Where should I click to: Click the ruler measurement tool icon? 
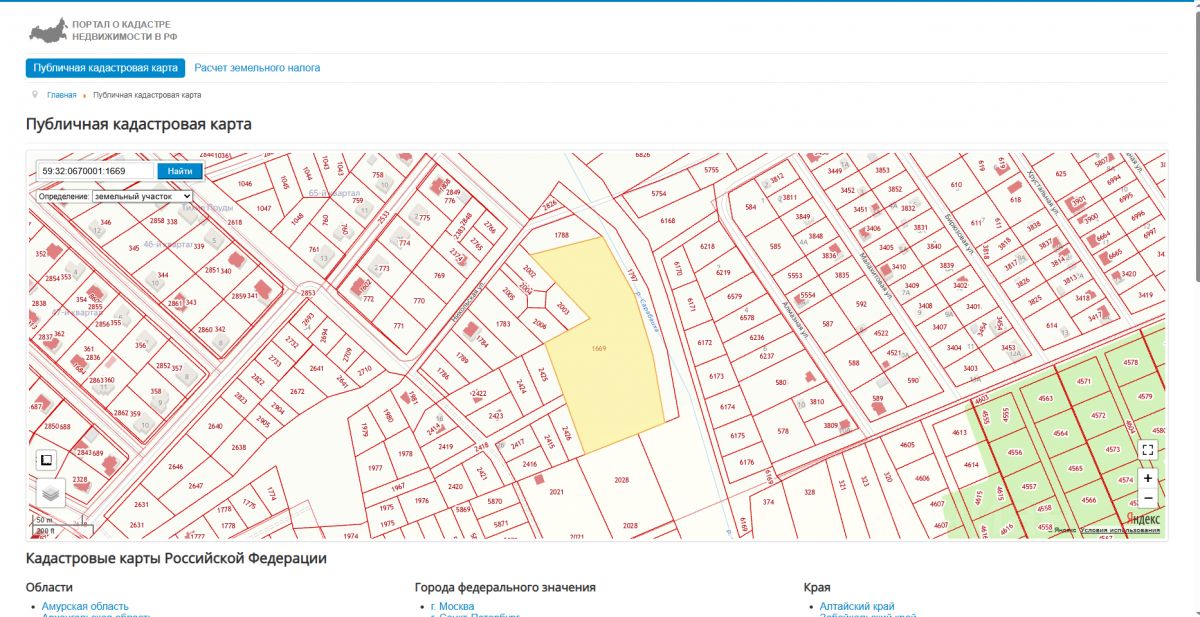point(46,460)
